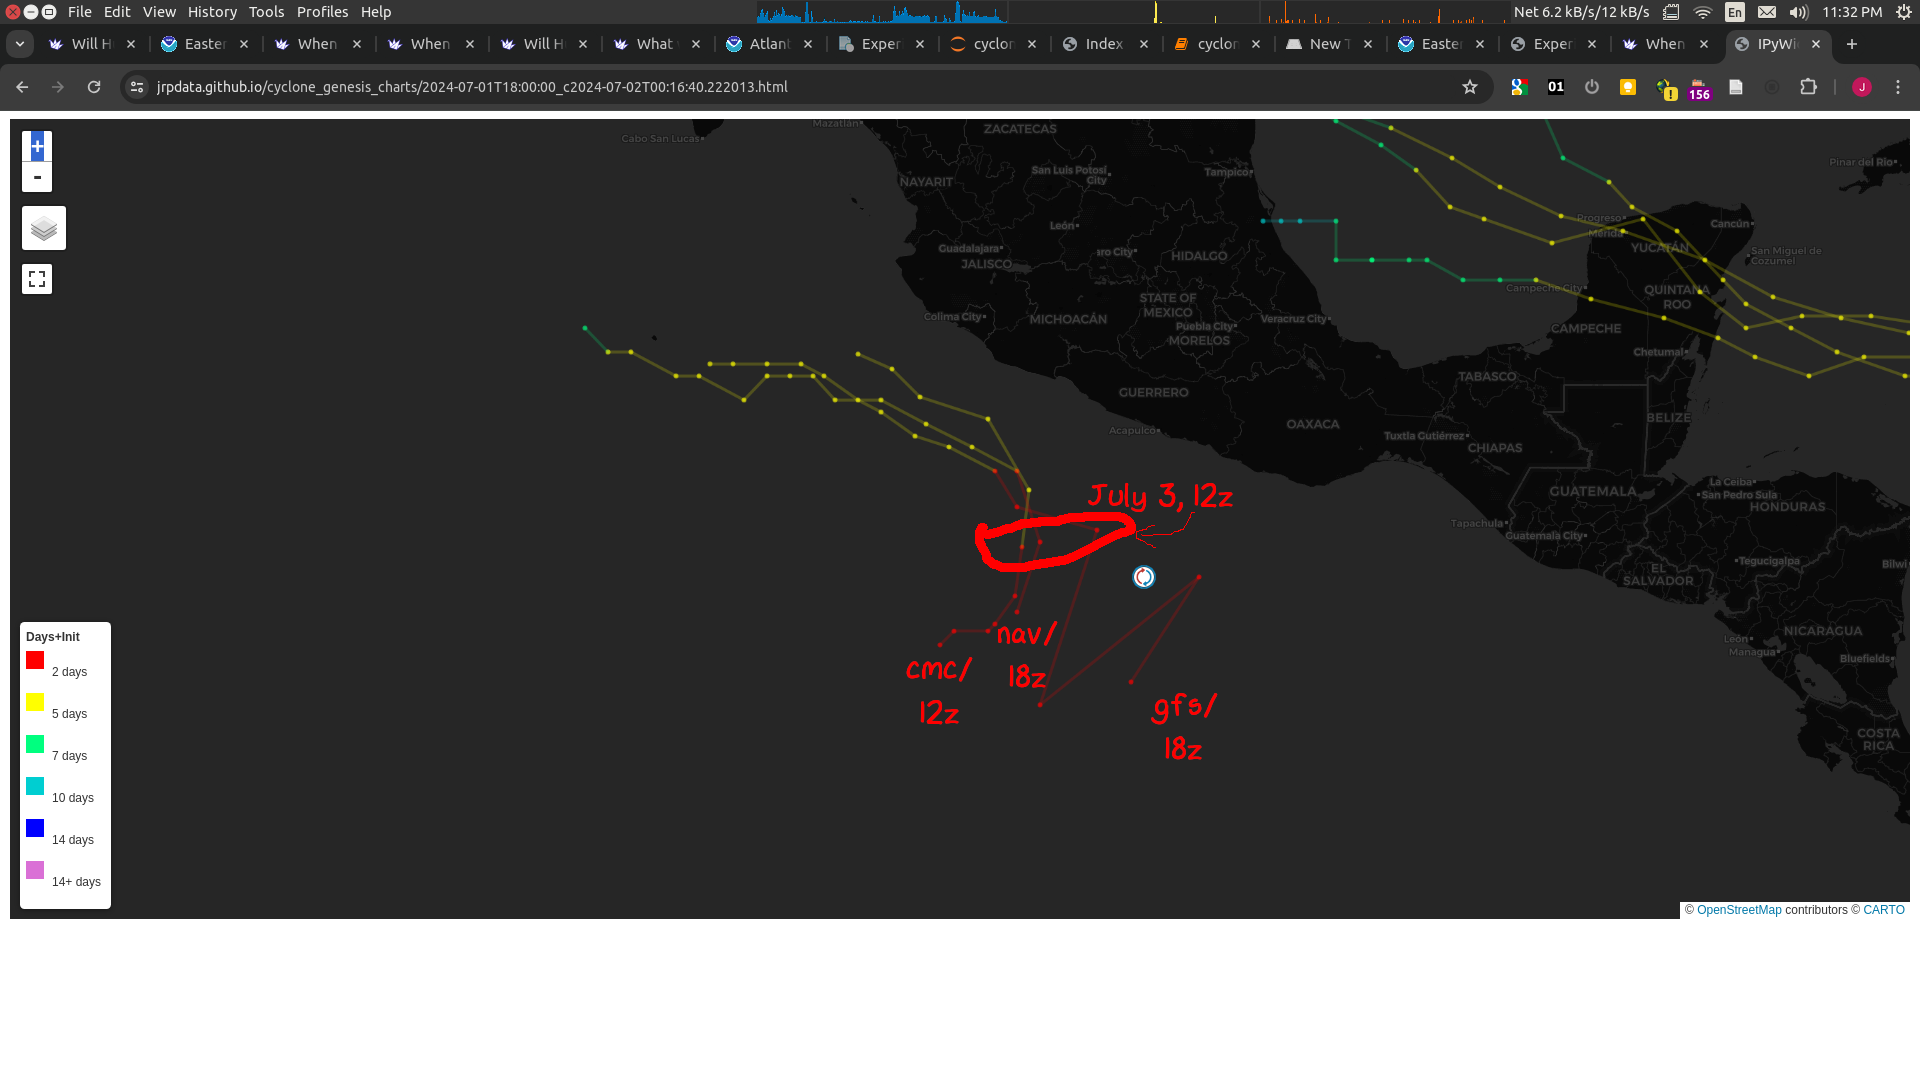This screenshot has height=1080, width=1920.
Task: Click the pink 14+ days legend swatch
Action: (x=35, y=870)
